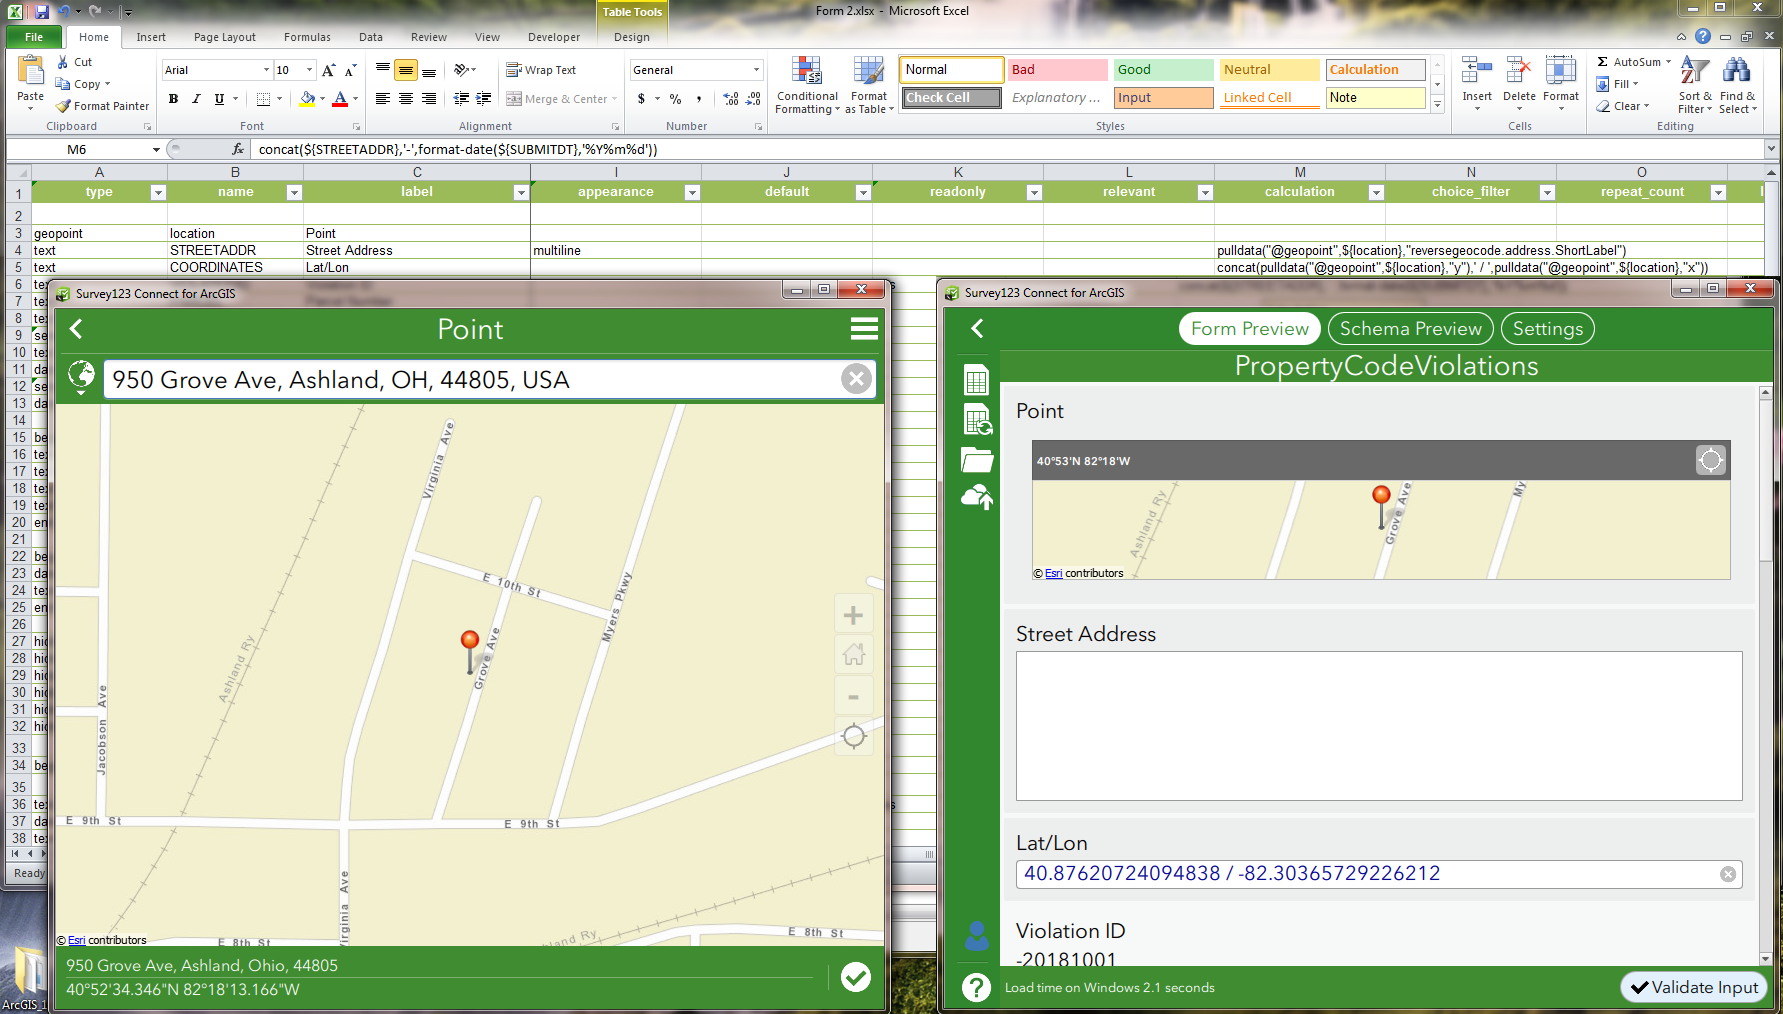Open the Number format dropdown (General)
Image resolution: width=1783 pixels, height=1014 pixels.
(756, 70)
